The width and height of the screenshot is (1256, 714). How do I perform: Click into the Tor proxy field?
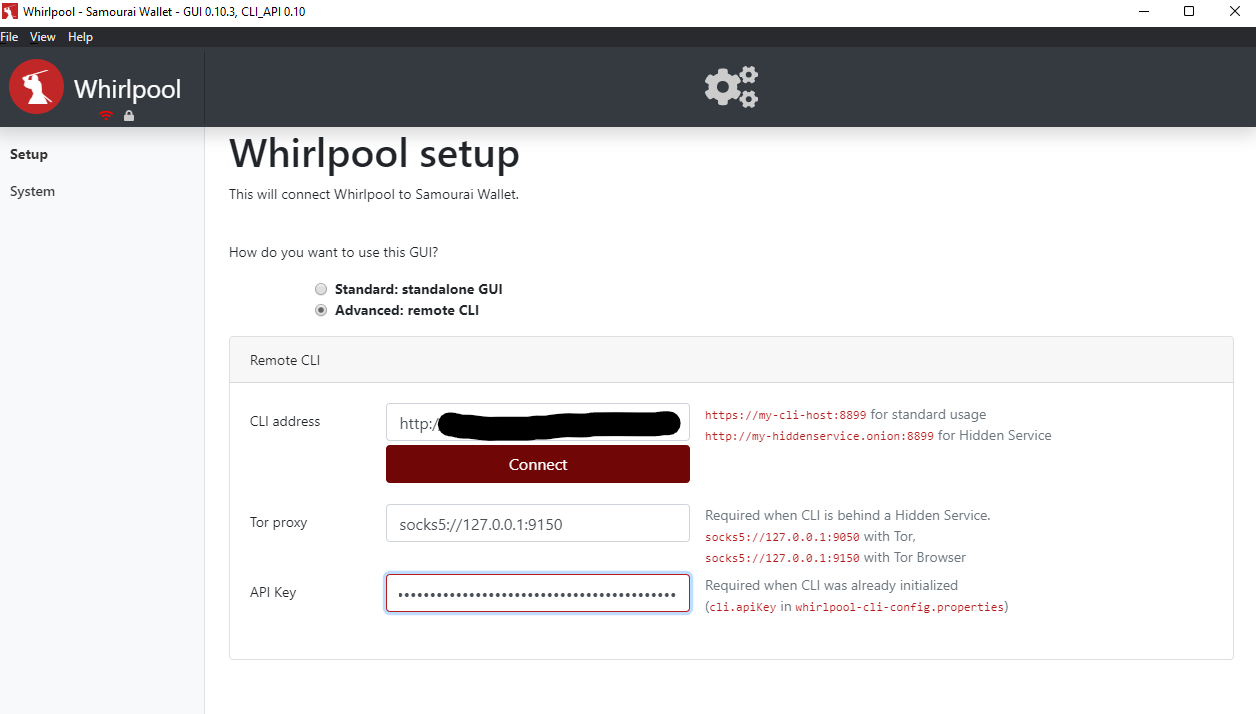point(537,523)
